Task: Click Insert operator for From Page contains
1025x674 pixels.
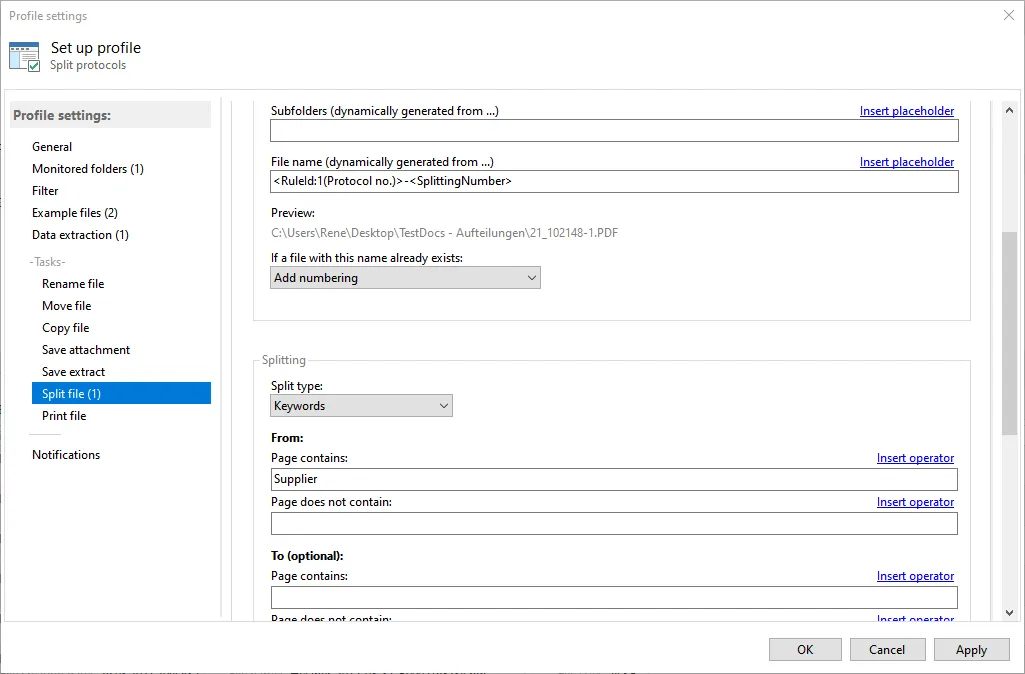Action: click(x=915, y=458)
